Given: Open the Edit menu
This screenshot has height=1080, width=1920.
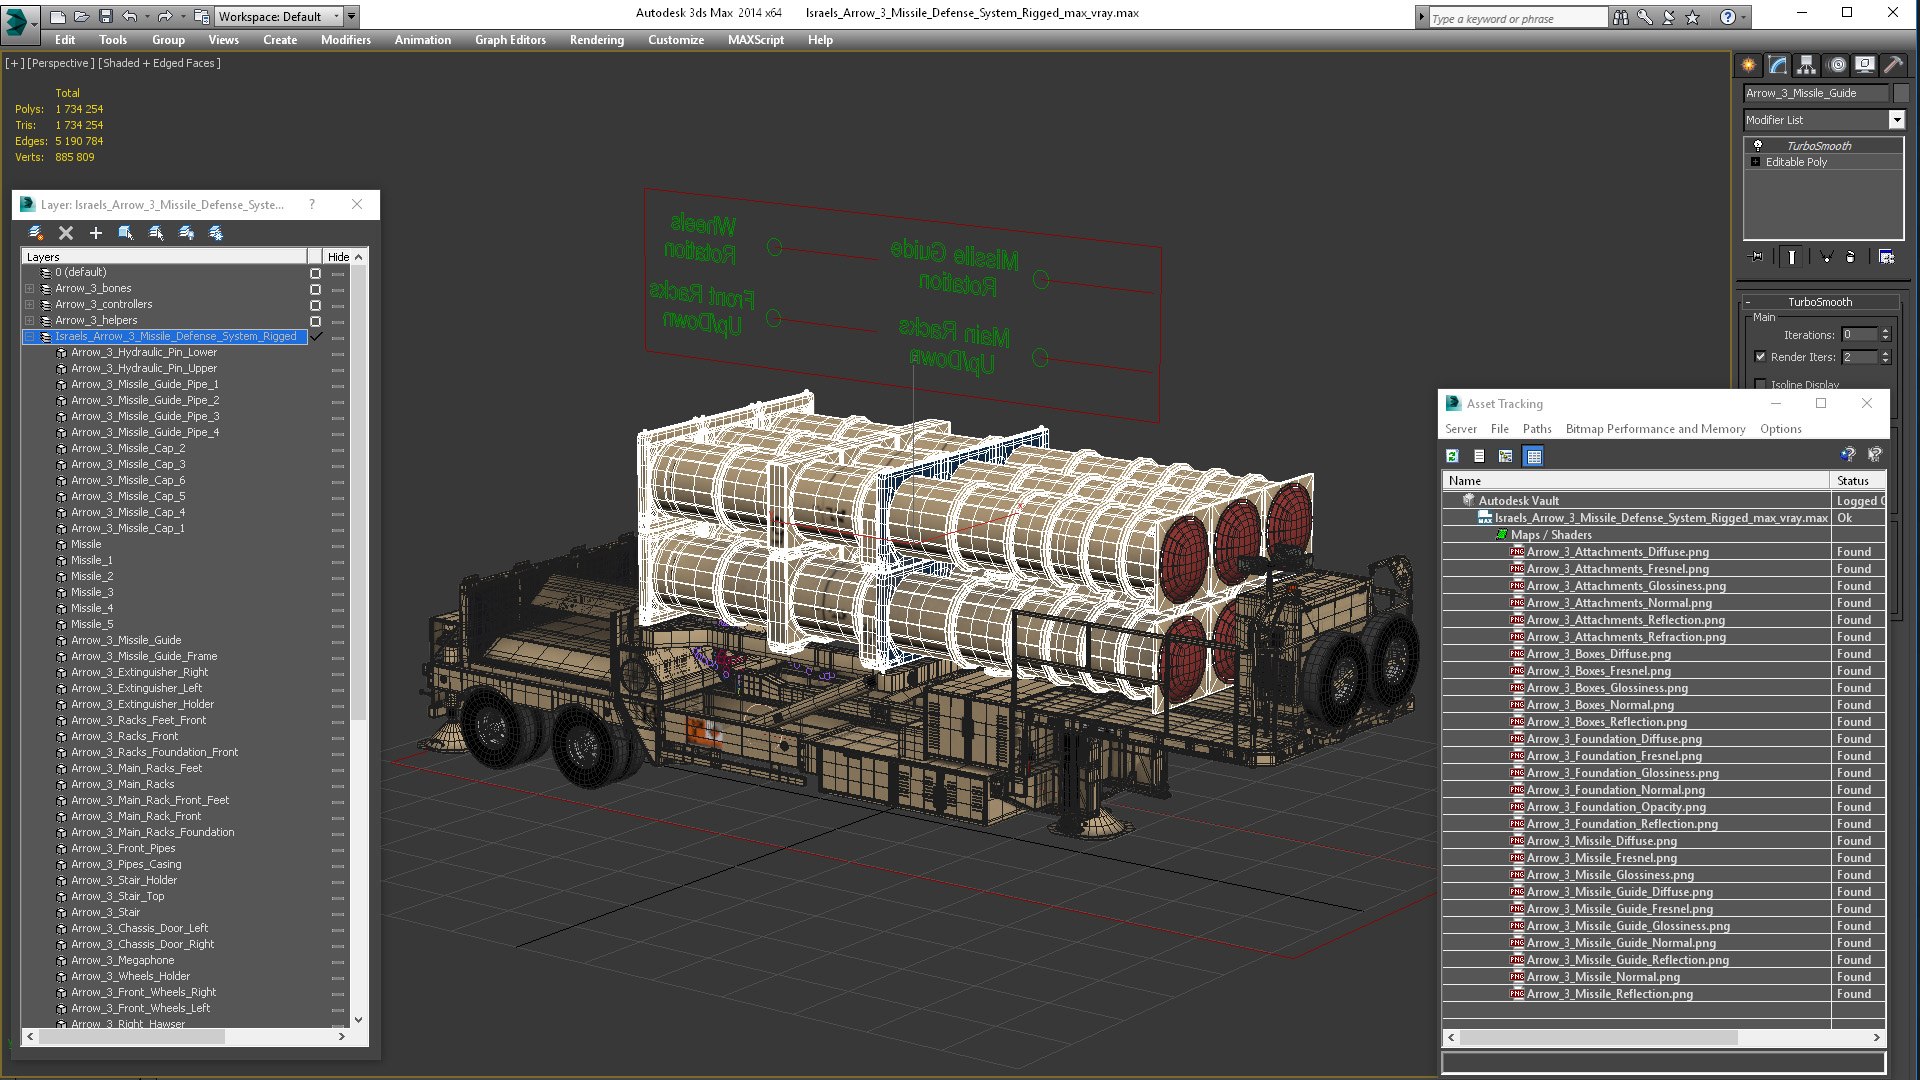Looking at the screenshot, I should click(65, 40).
